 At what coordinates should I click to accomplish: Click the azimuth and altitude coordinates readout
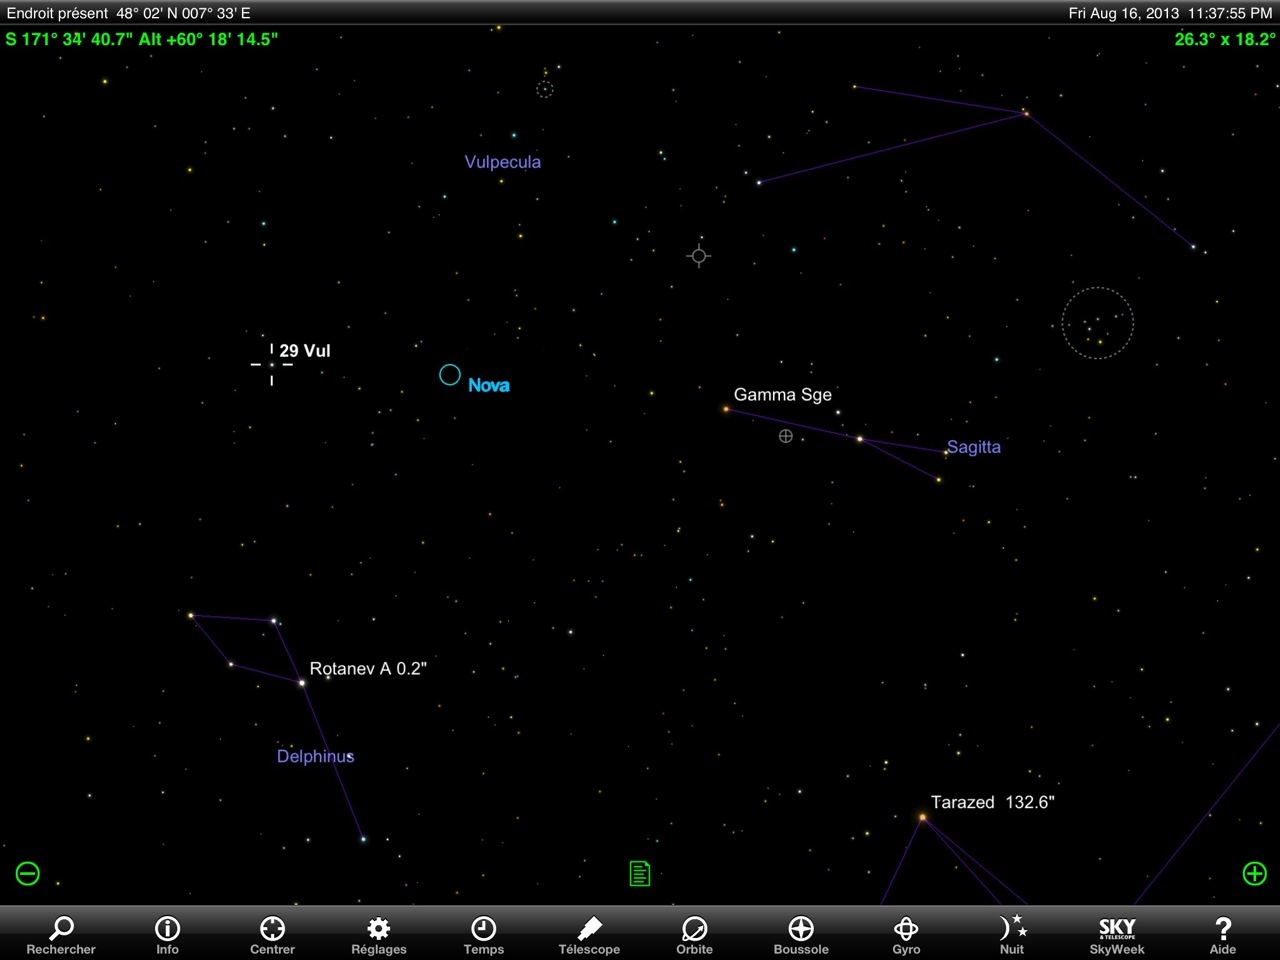tap(142, 39)
